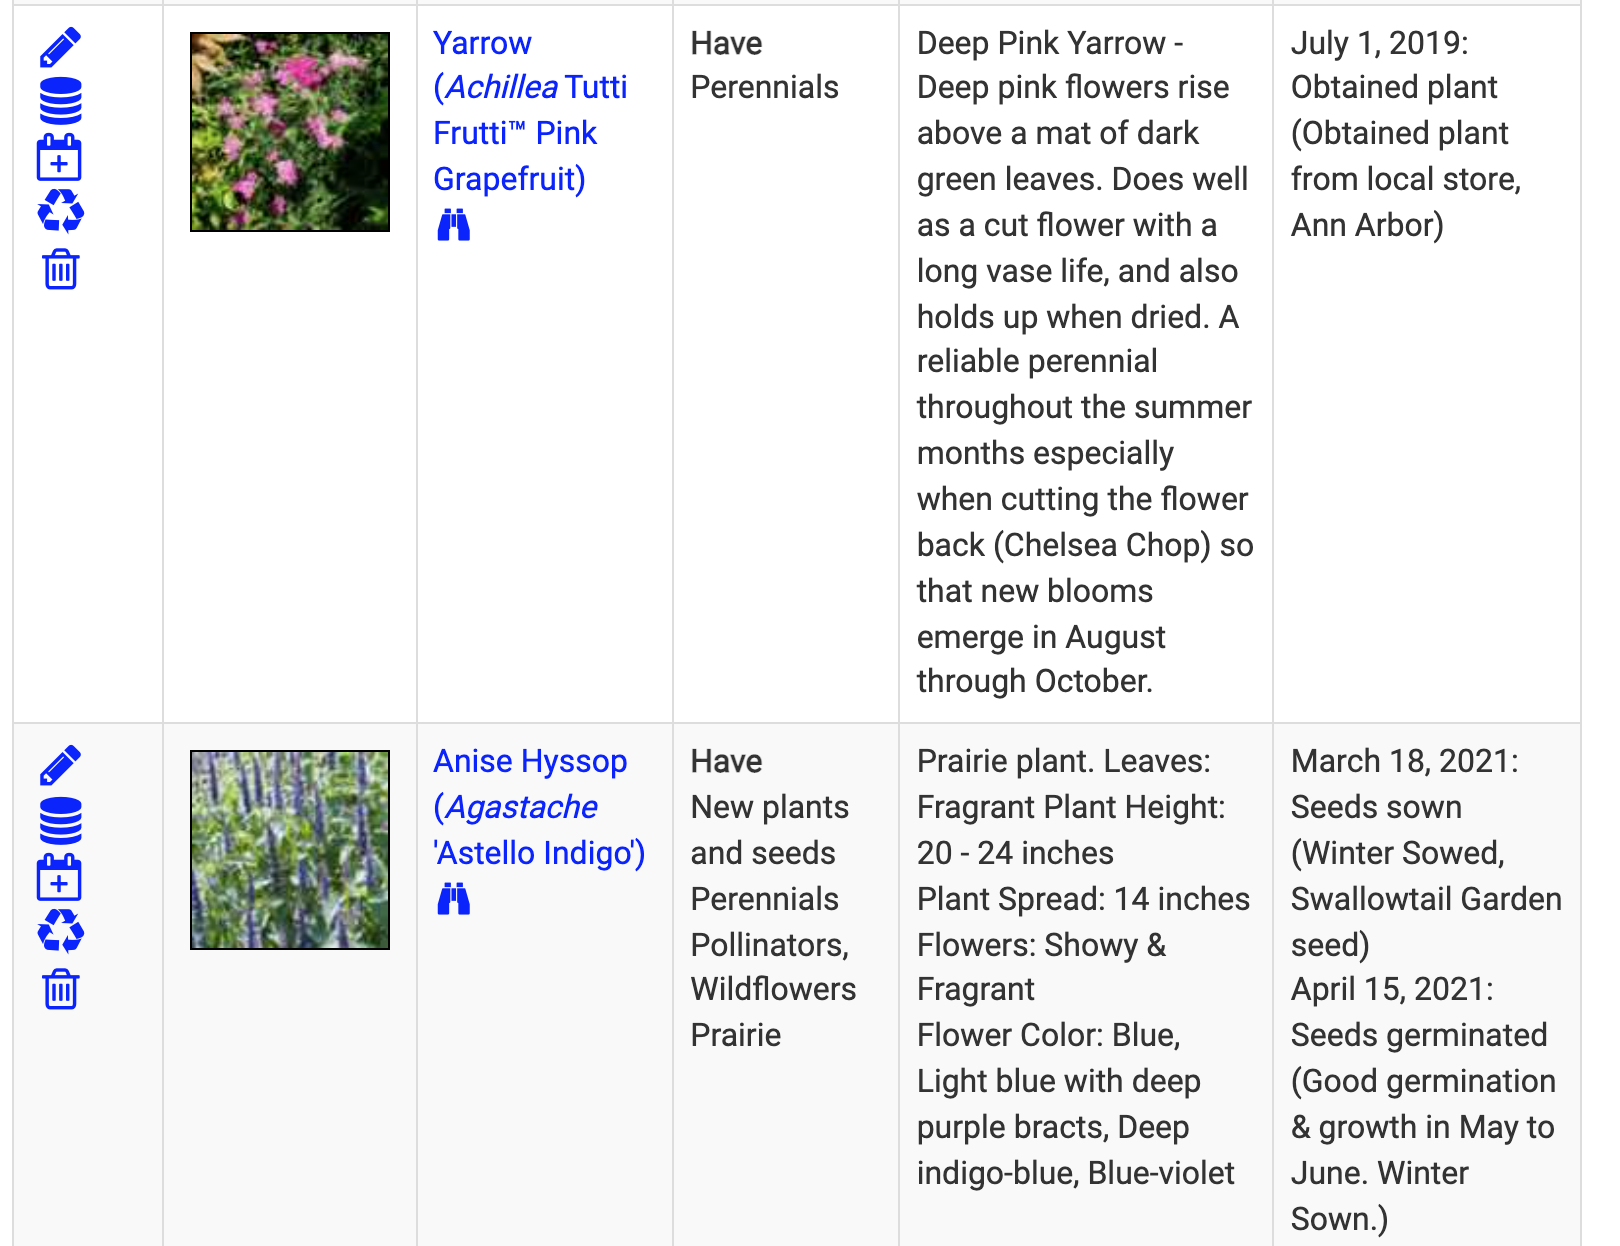Image resolution: width=1620 pixels, height=1246 pixels.
Task: Click the binoculars icon under Anise Hyssop name
Action: (453, 899)
